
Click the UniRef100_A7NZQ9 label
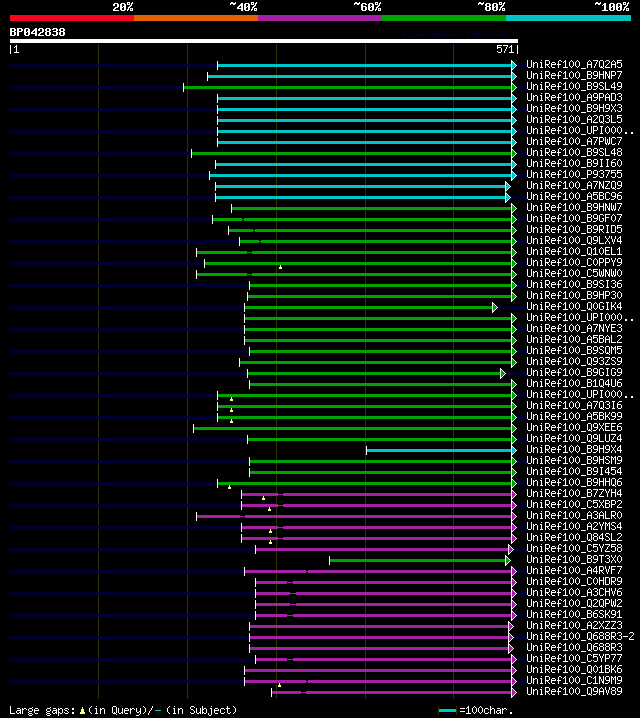(x=574, y=185)
